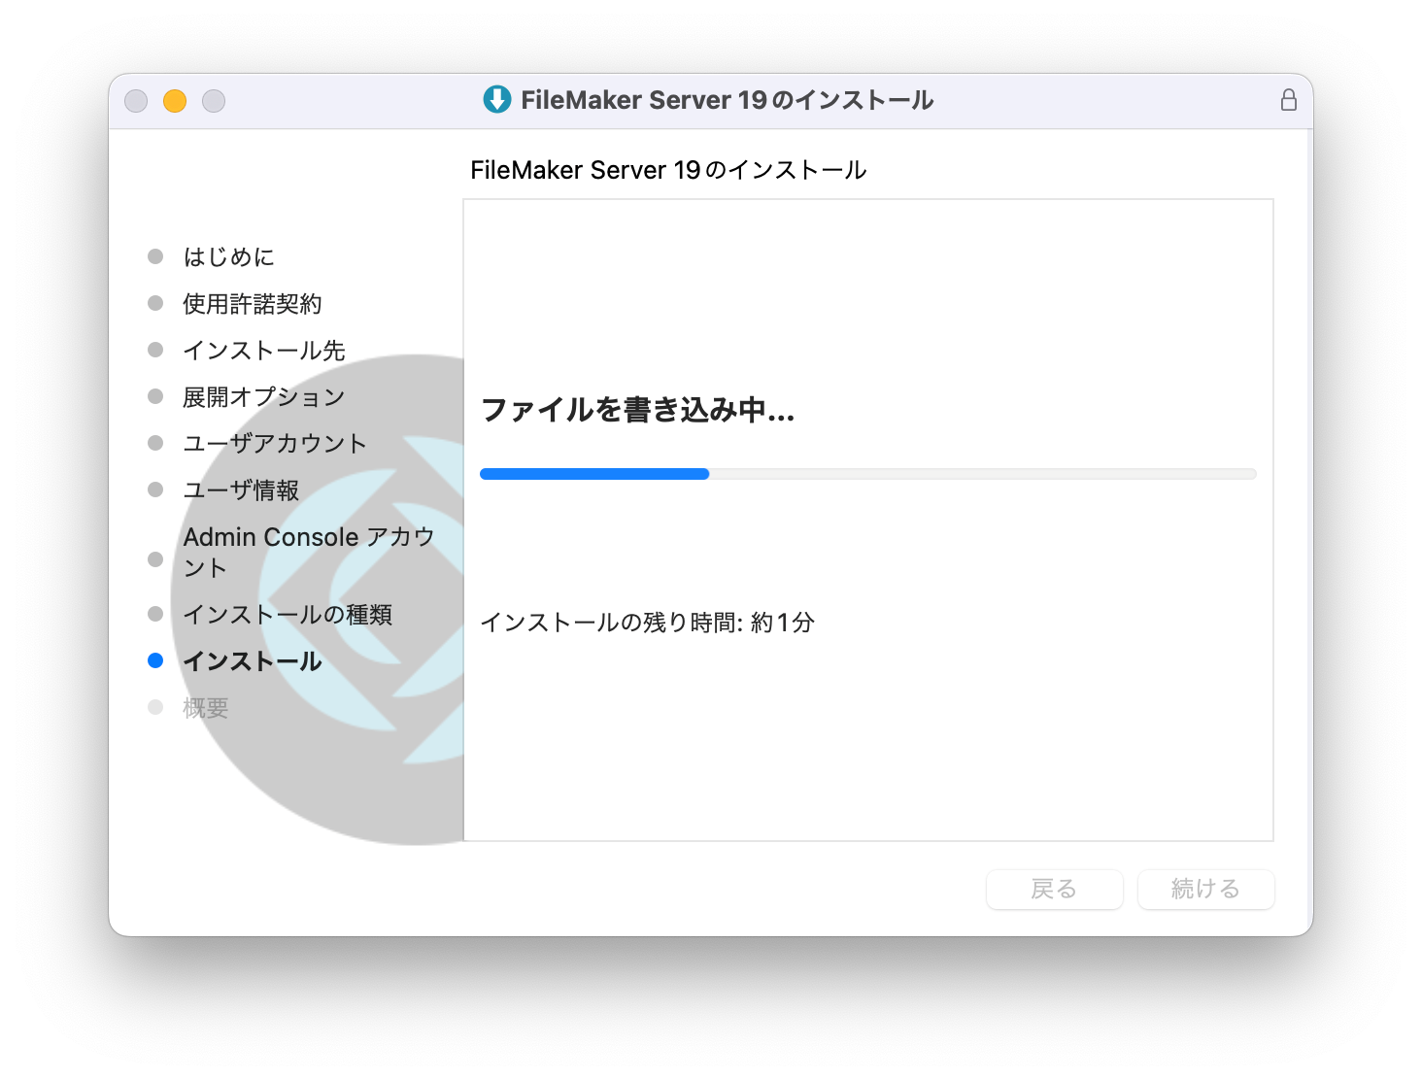Select the 概要 step in sidebar
Viewport: 1422px width, 1080px height.
[x=206, y=708]
